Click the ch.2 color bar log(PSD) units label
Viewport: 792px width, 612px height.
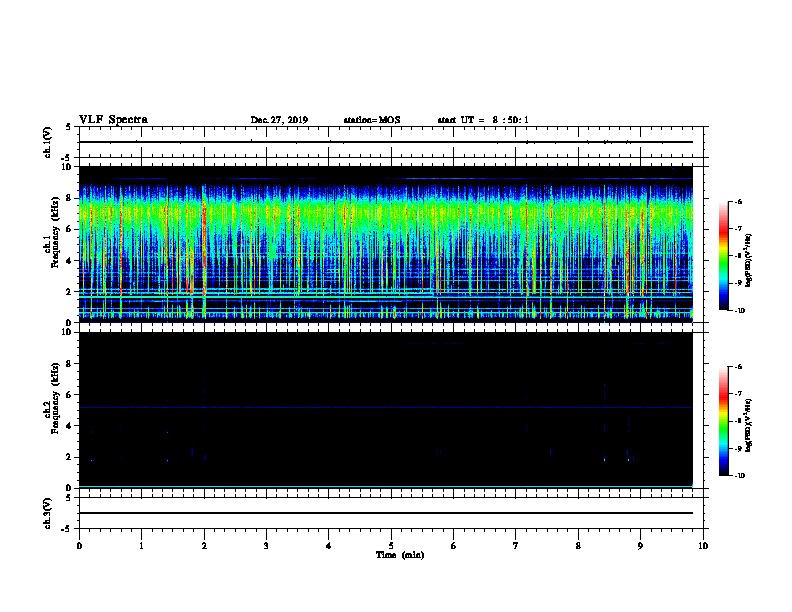(x=749, y=425)
